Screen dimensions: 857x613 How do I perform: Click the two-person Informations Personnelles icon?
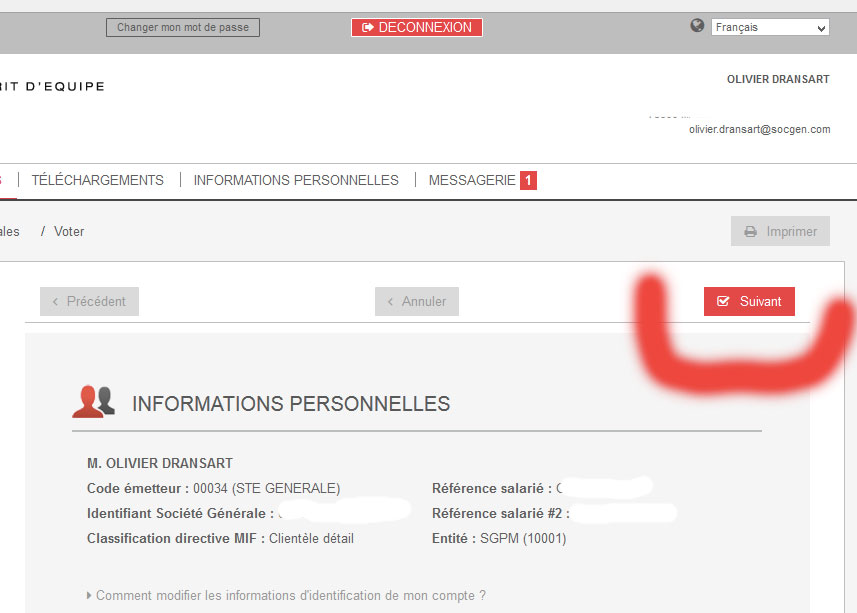click(94, 401)
